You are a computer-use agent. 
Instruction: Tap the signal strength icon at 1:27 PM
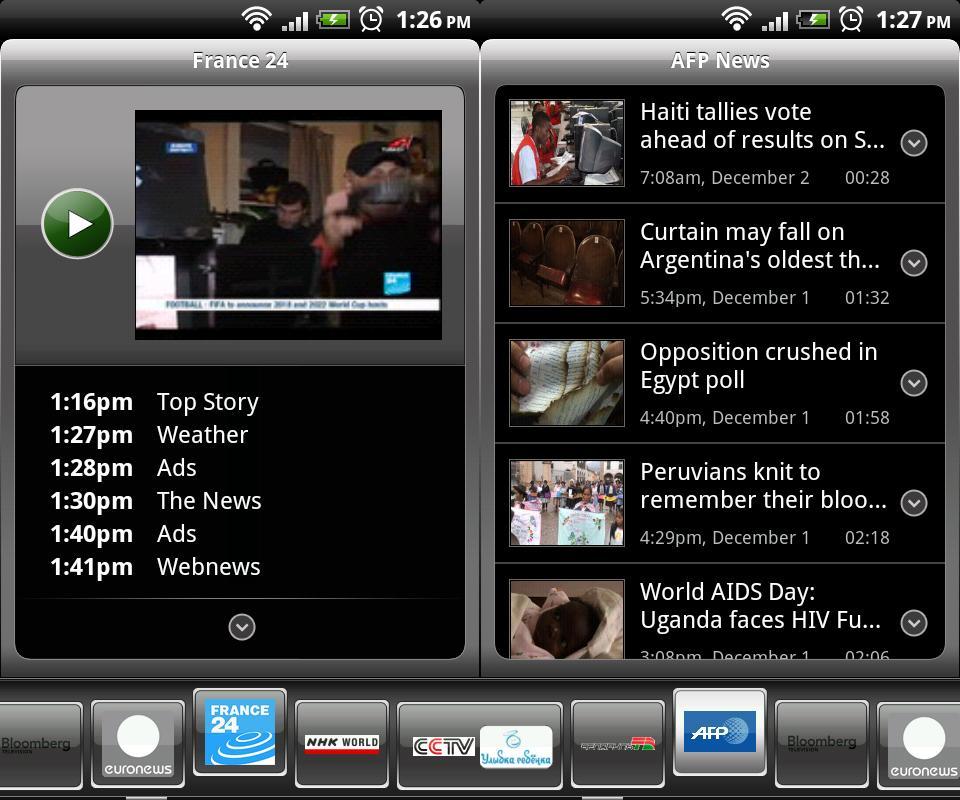[x=775, y=21]
